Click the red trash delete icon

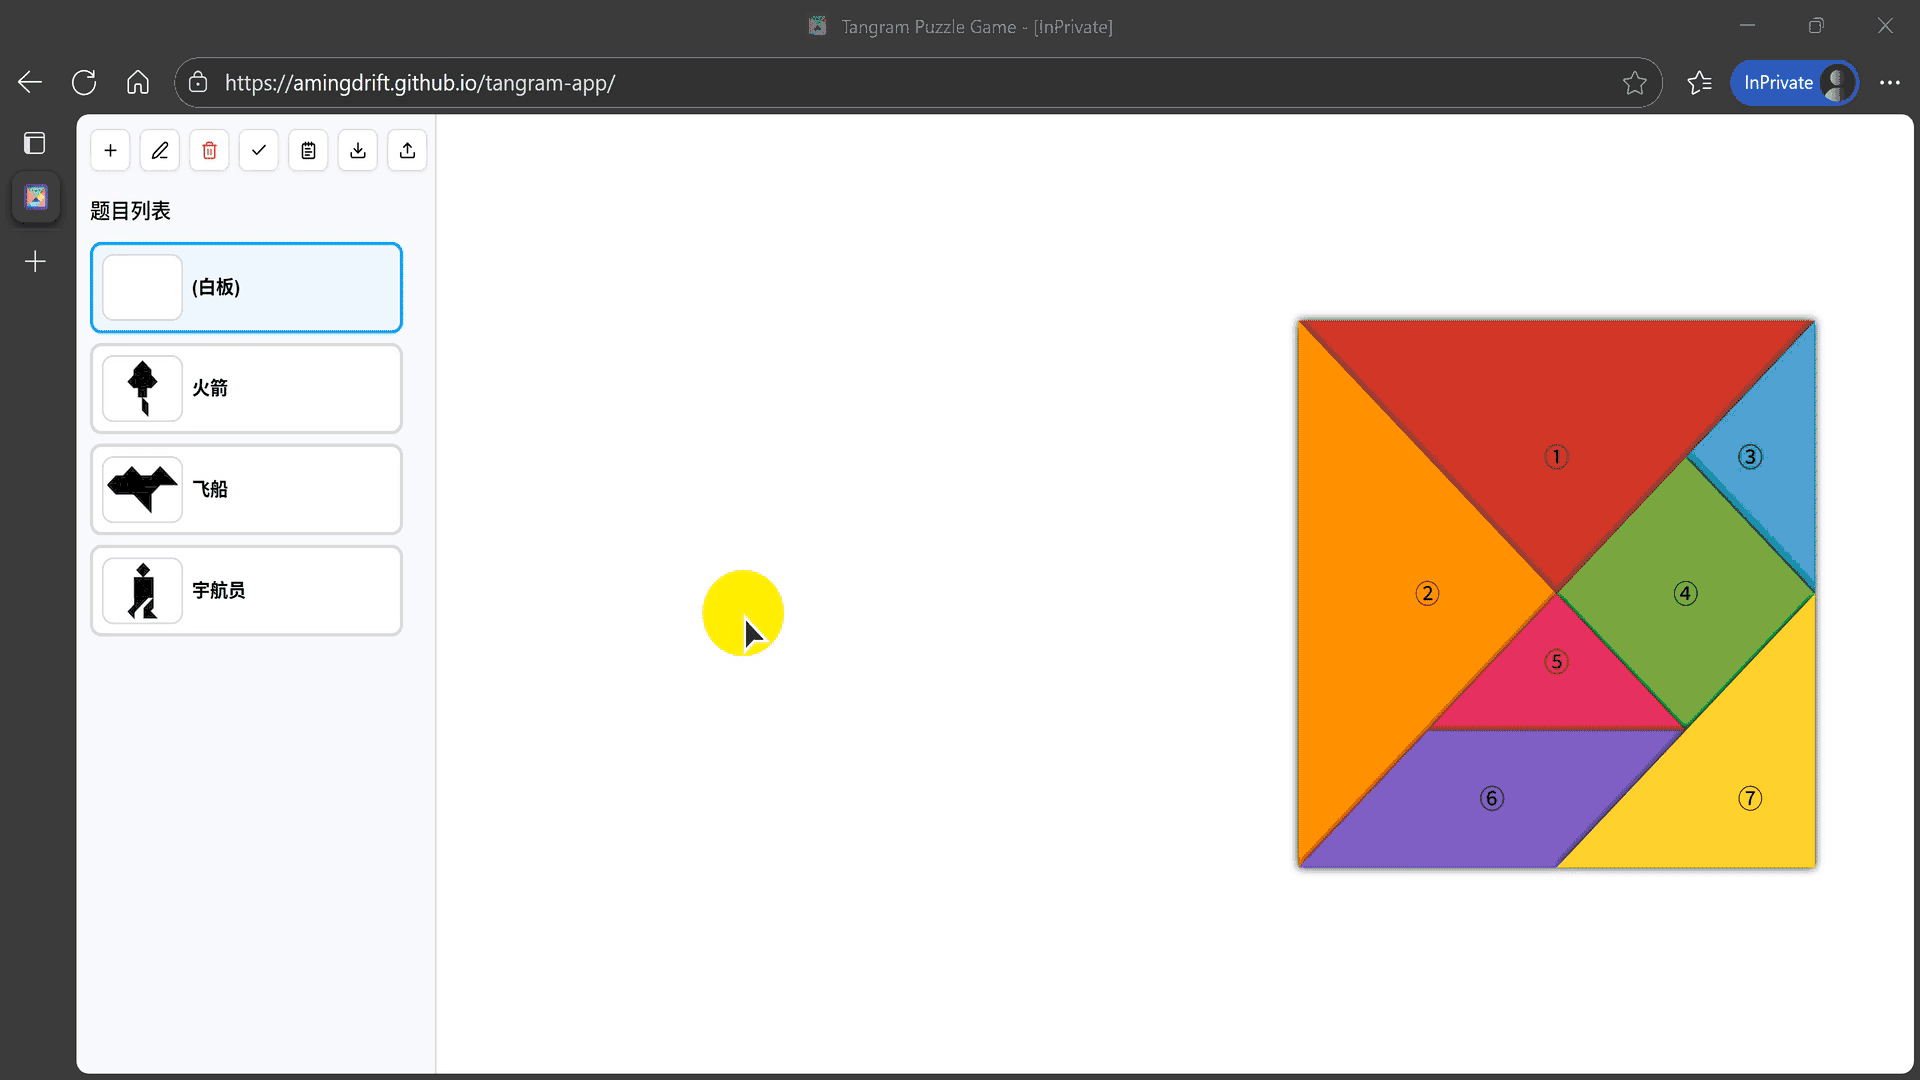209,151
